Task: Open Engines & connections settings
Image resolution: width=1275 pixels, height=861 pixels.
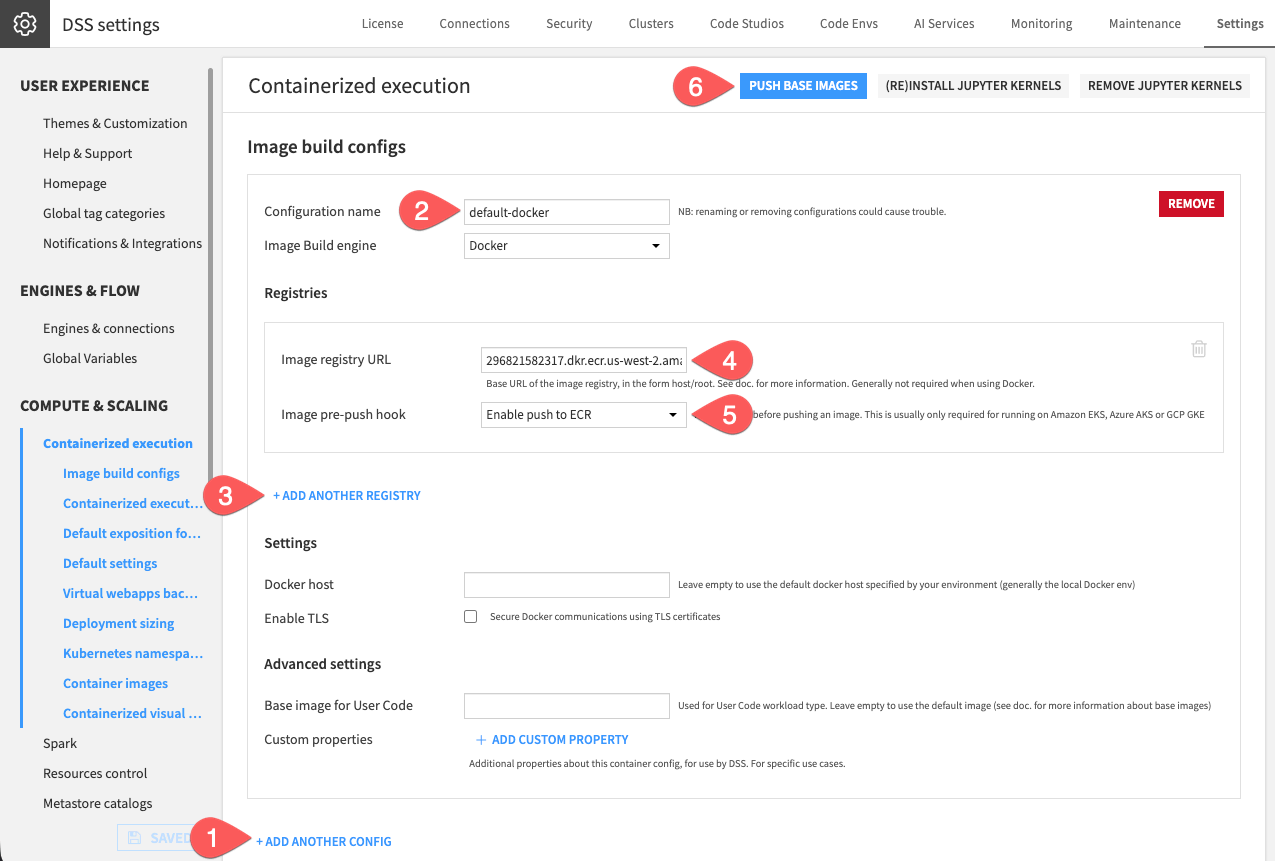Action: click(x=109, y=328)
